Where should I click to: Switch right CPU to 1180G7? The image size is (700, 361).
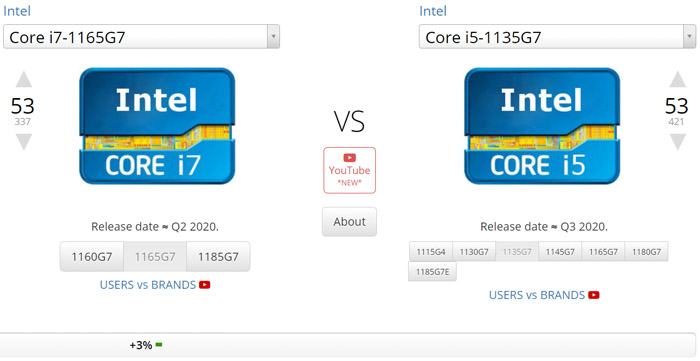coord(646,252)
